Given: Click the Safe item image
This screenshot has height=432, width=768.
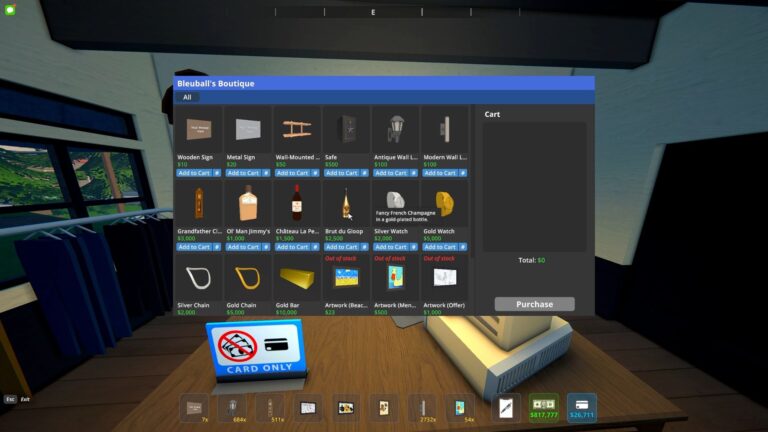Looking at the screenshot, I should click(x=346, y=129).
